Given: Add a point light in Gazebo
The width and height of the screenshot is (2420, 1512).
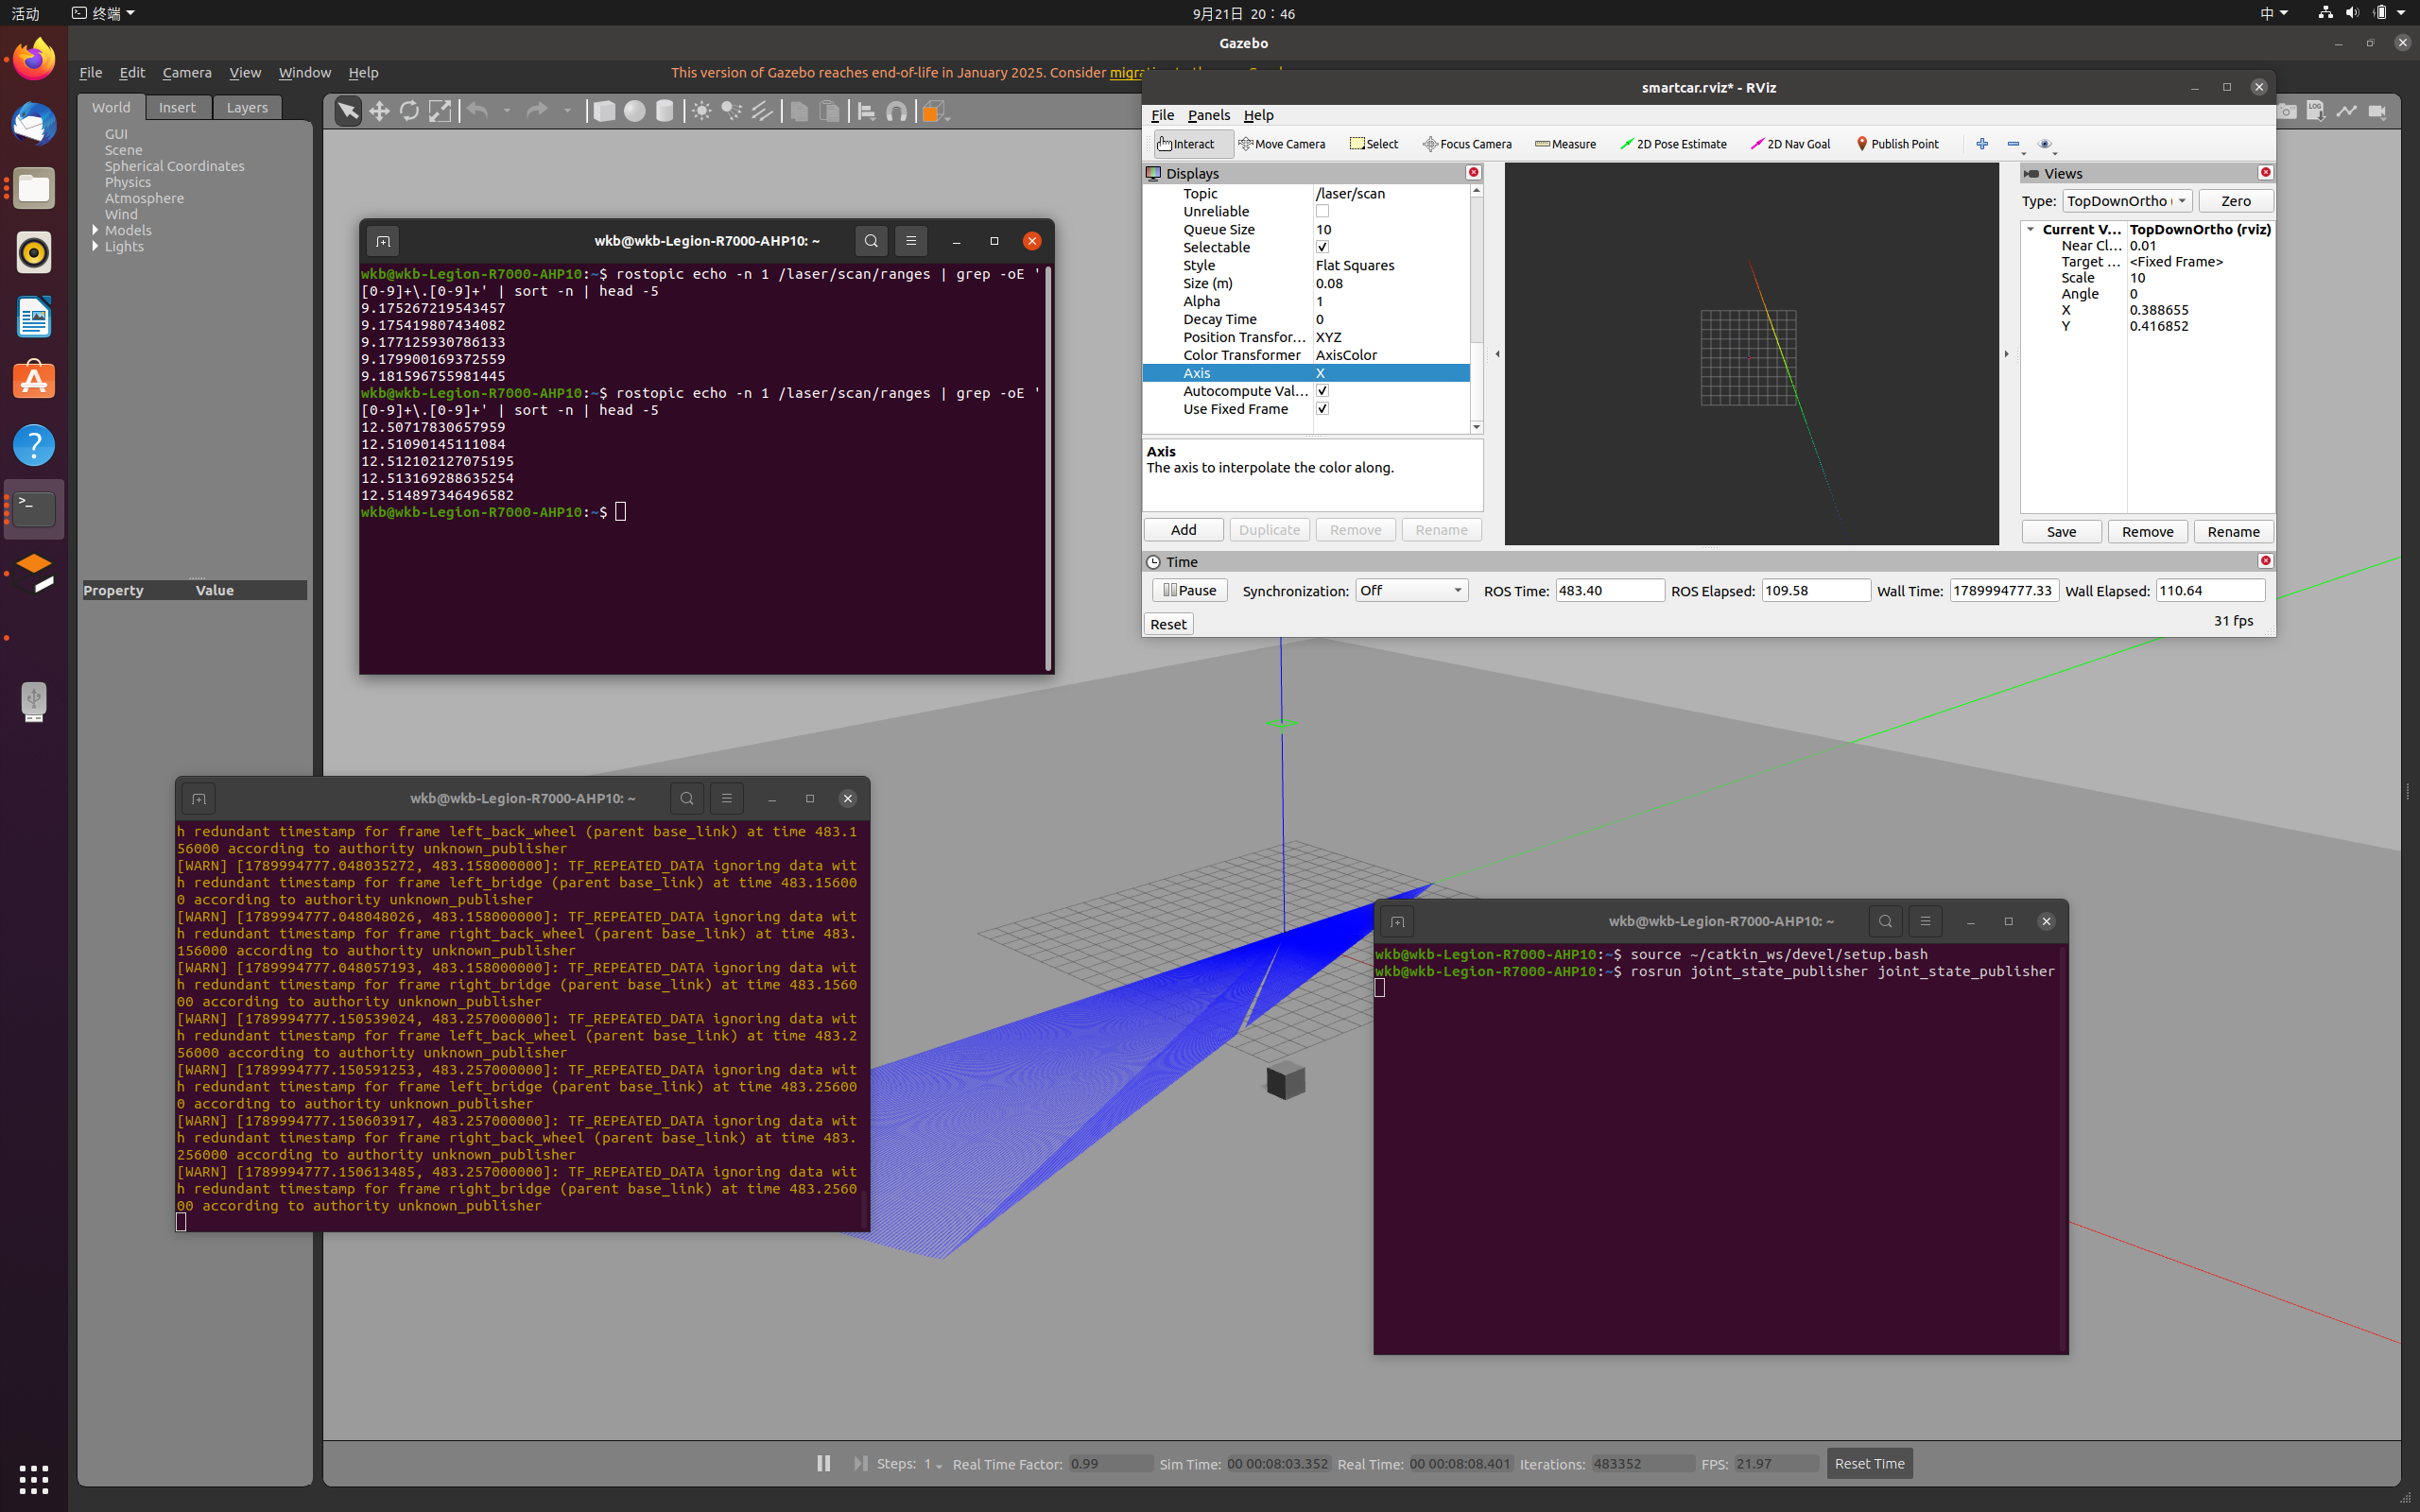Looking at the screenshot, I should [702, 111].
